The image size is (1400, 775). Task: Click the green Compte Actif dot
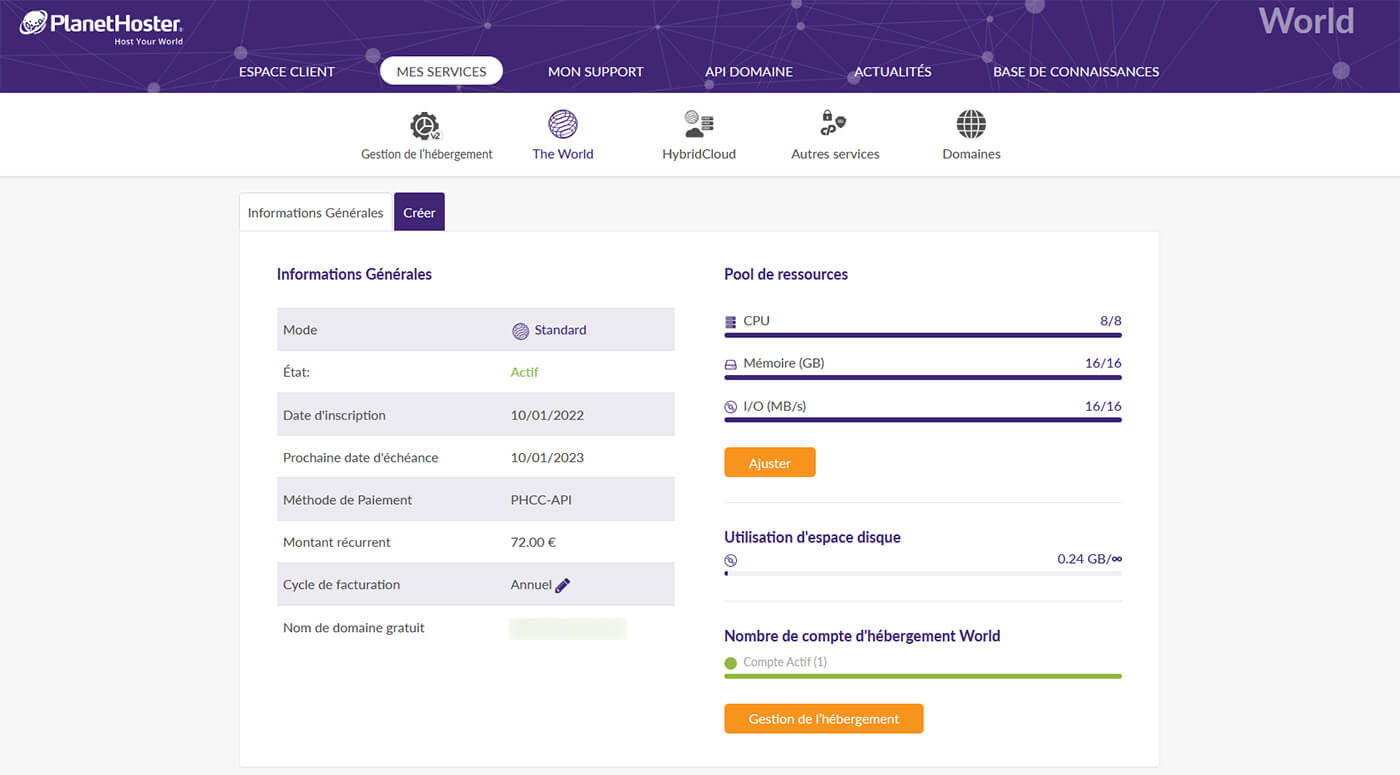click(x=730, y=663)
